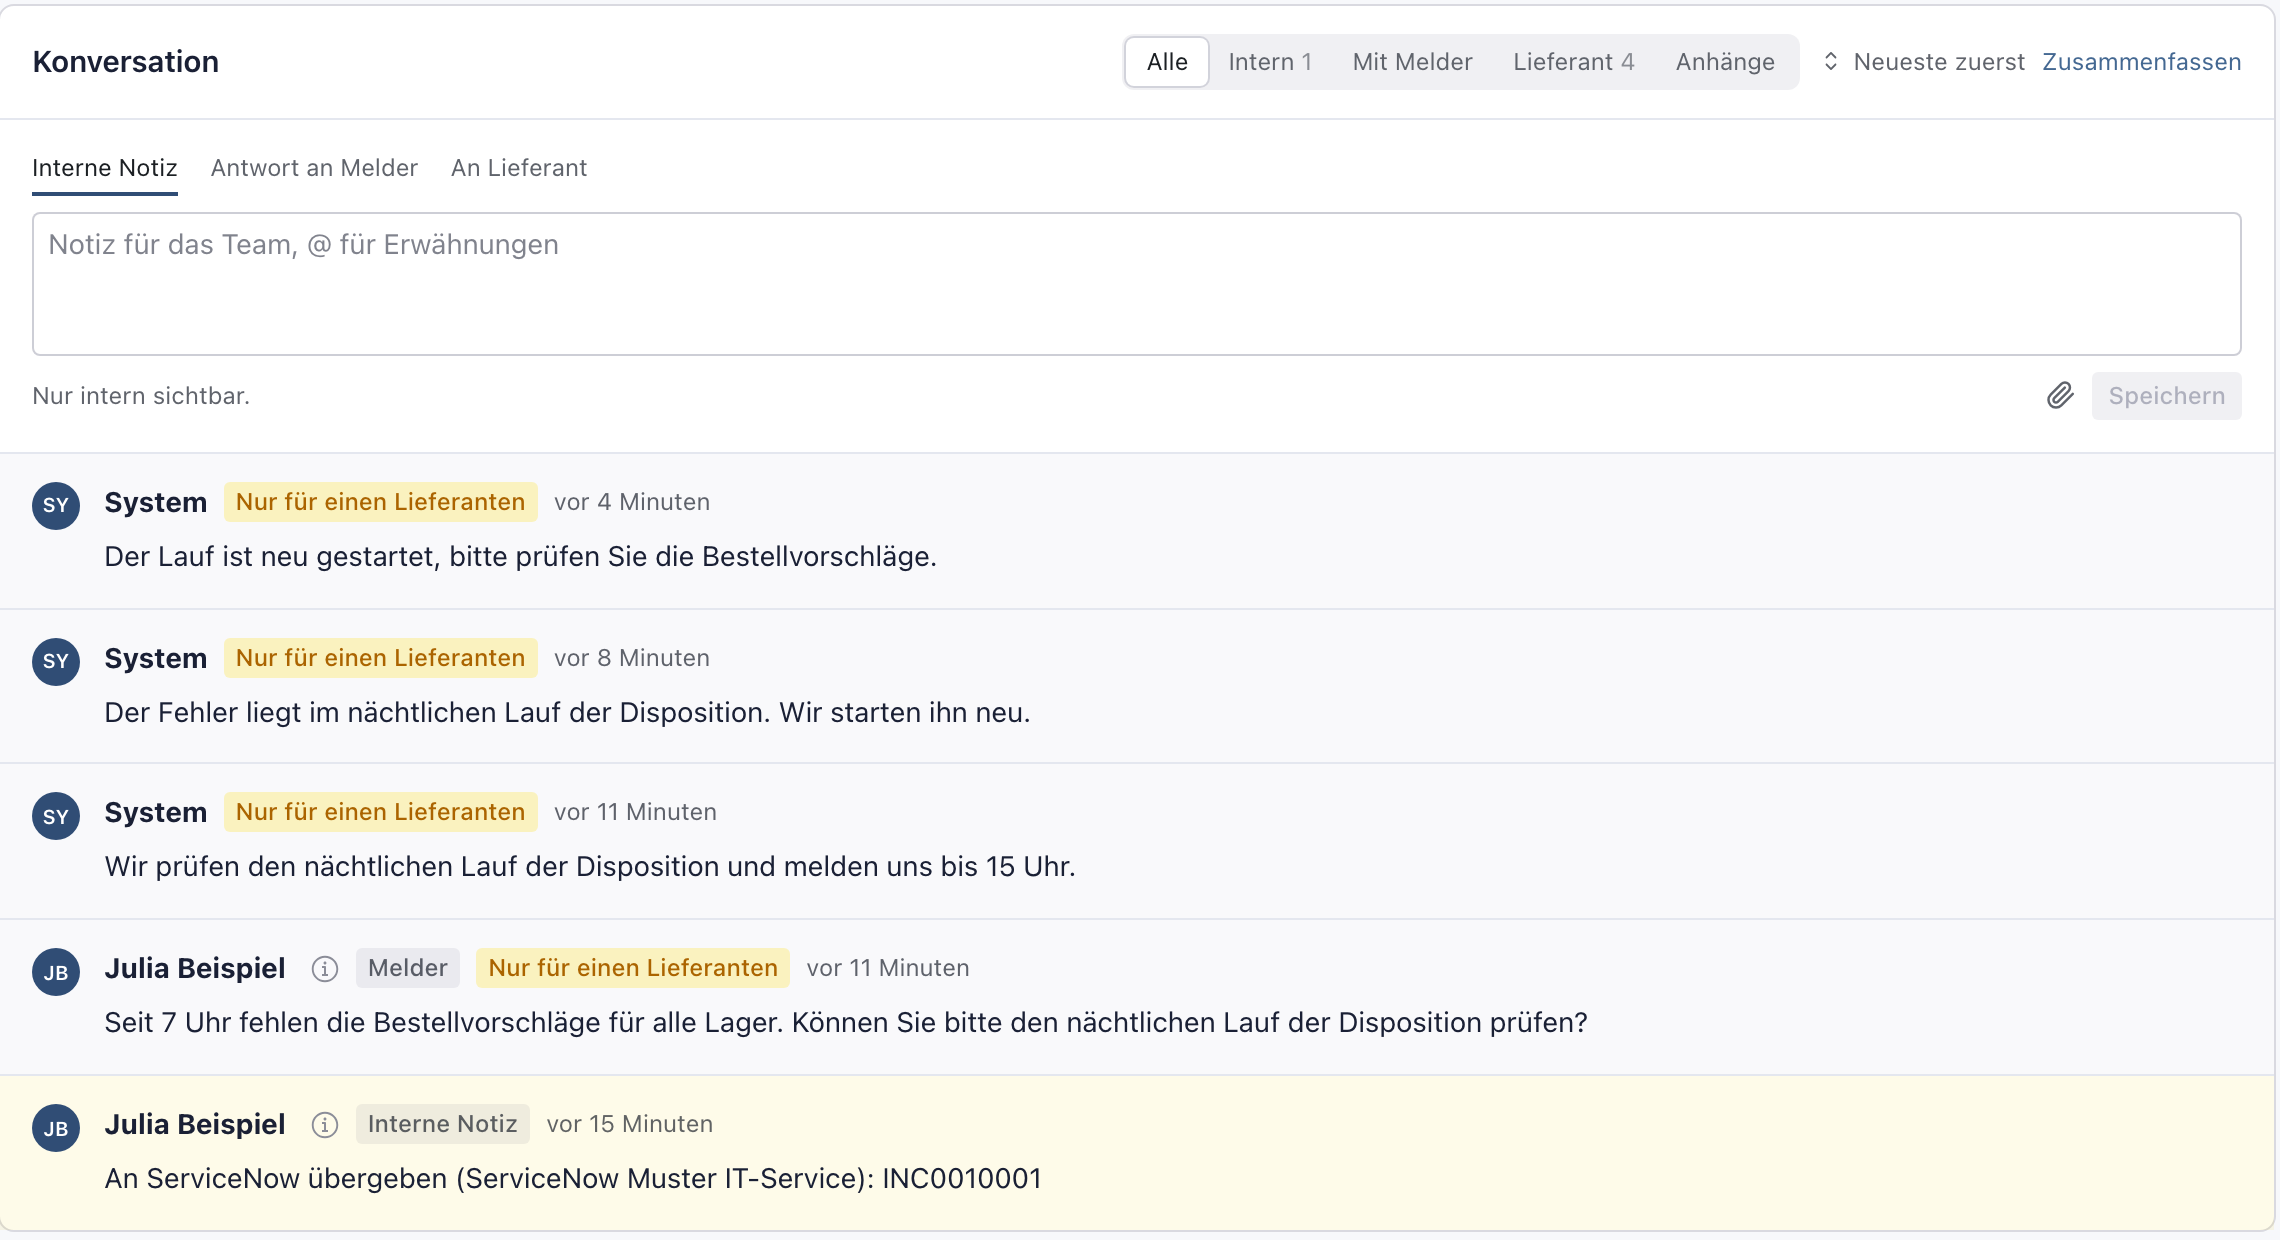This screenshot has width=2280, height=1240.
Task: Click text 'Der Lauf ist neu gestartet, bitte prüfen Sie die Bestellvorschläge.'
Action: [x=520, y=557]
